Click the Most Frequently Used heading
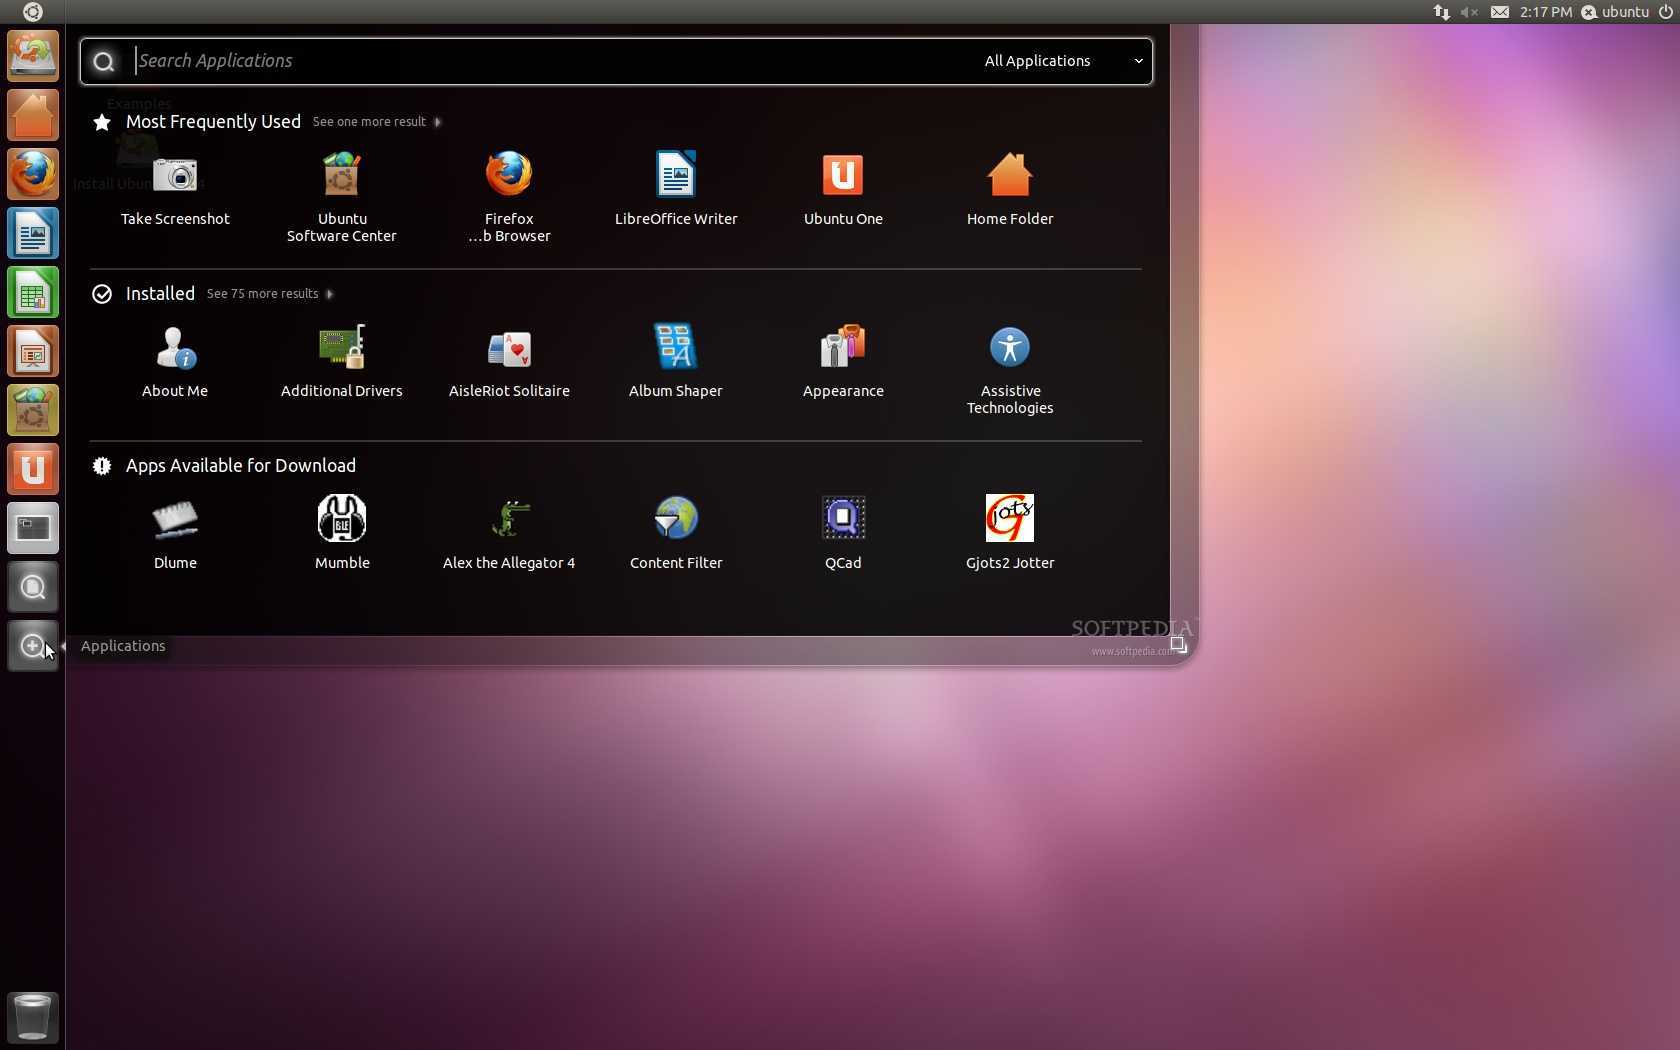This screenshot has height=1050, width=1680. pyautogui.click(x=213, y=122)
